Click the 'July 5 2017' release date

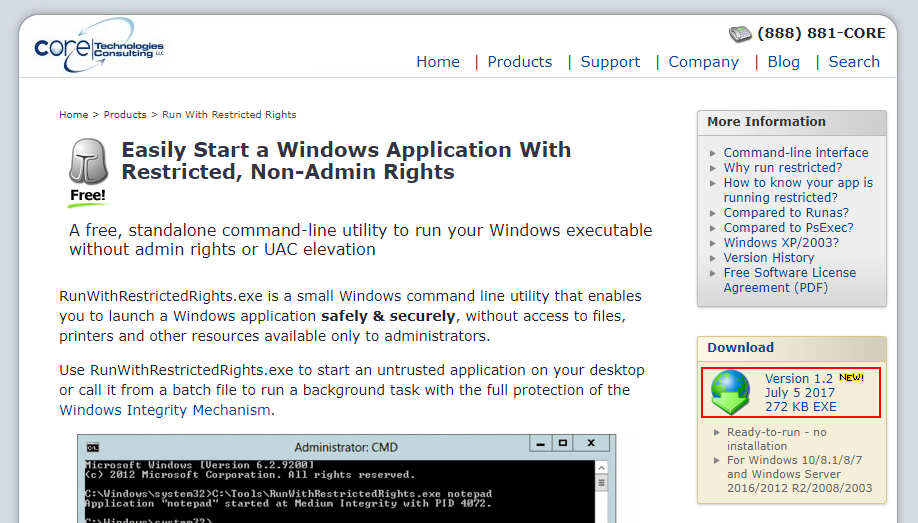pyautogui.click(x=800, y=393)
